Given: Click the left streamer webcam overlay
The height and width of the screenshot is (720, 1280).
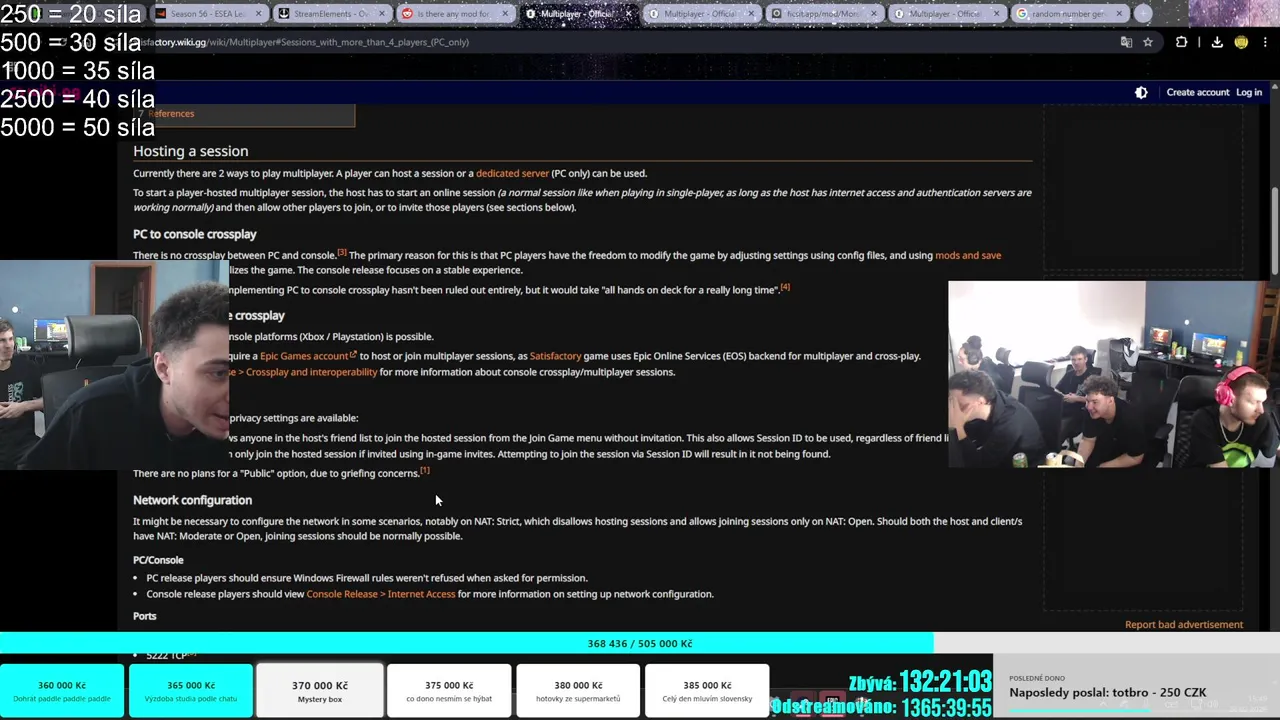Looking at the screenshot, I should (114, 365).
